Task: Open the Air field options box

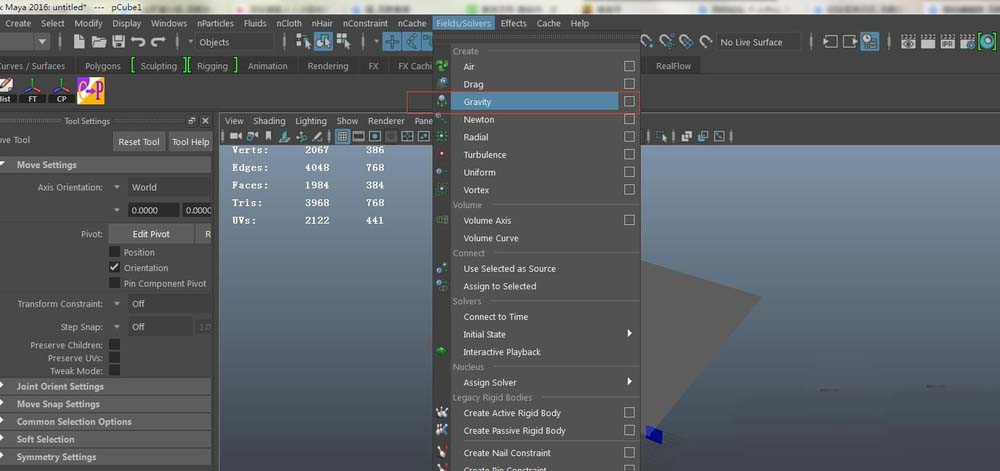Action: [629, 66]
